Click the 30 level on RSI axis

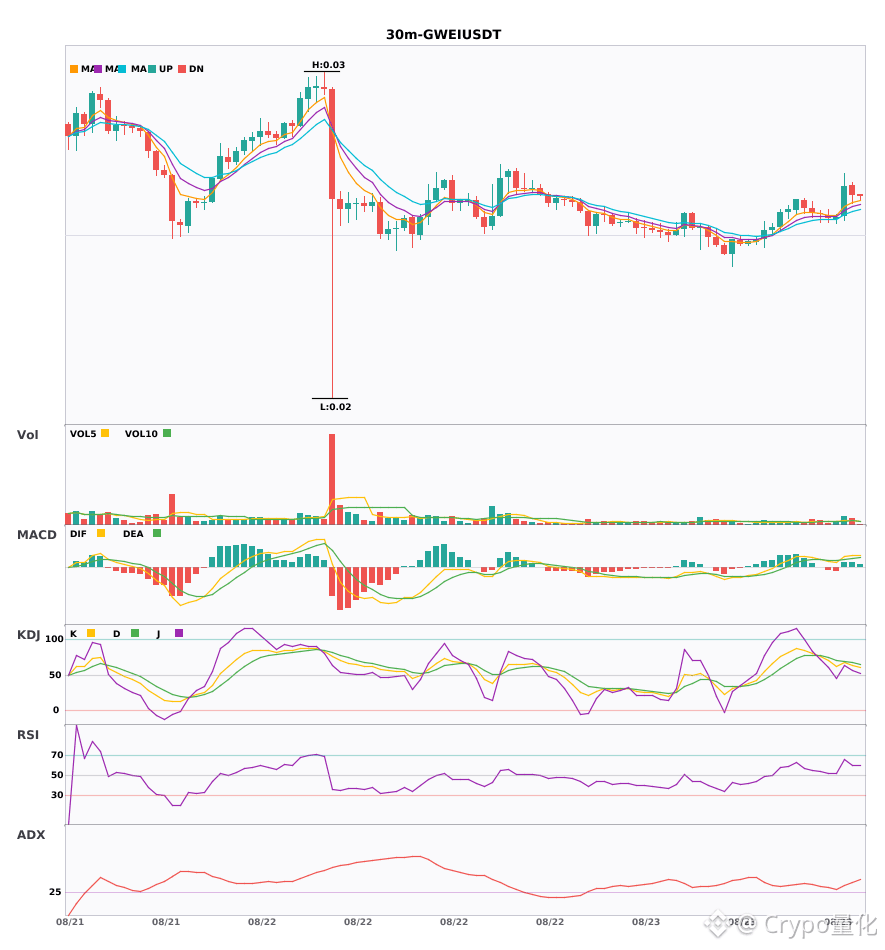[x=57, y=795]
